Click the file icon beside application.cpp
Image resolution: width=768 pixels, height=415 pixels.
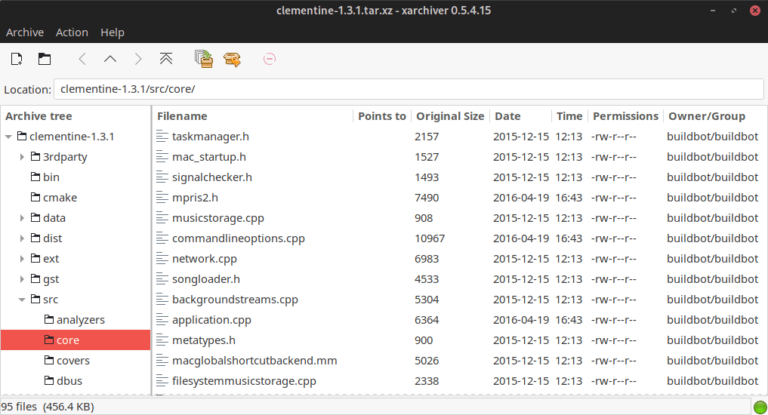click(162, 320)
